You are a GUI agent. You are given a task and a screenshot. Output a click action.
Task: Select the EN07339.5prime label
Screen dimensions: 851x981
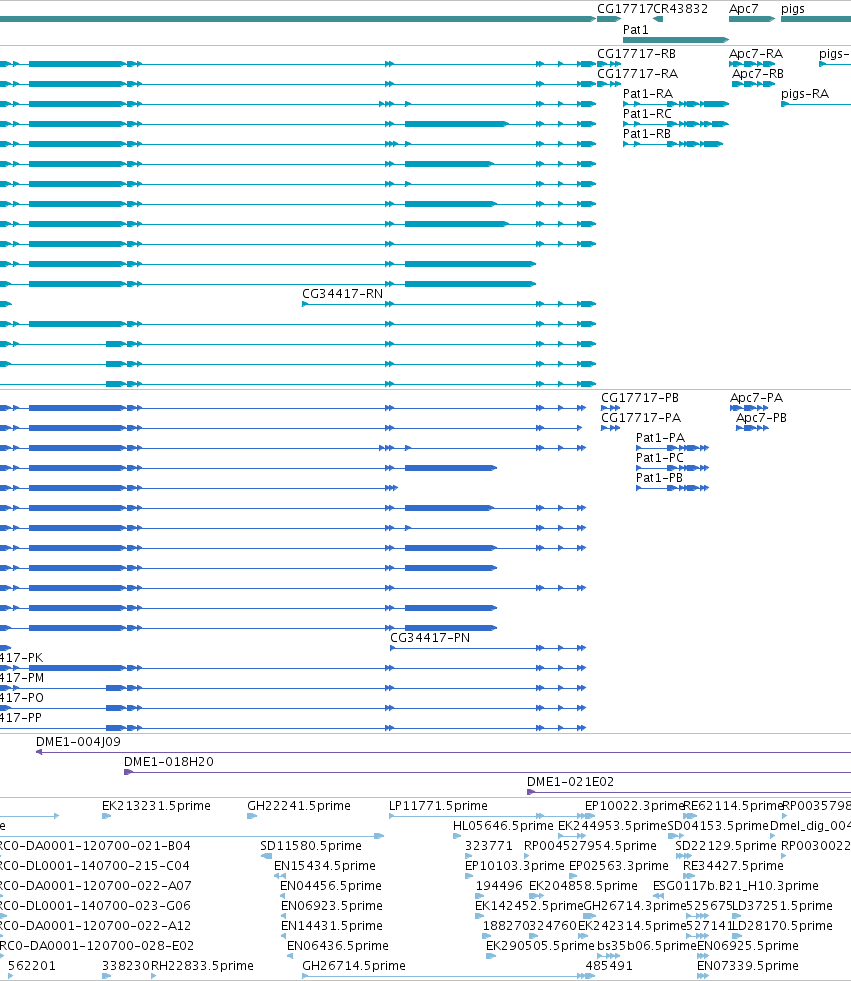click(x=748, y=966)
